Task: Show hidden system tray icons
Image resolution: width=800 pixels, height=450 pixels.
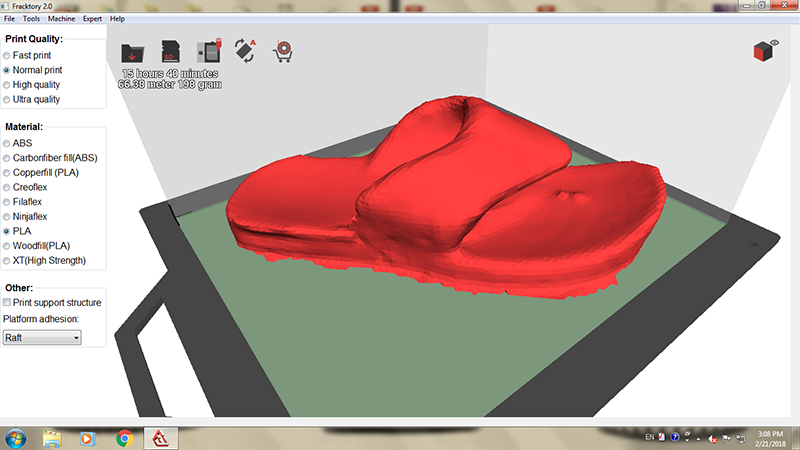Action: [x=699, y=438]
